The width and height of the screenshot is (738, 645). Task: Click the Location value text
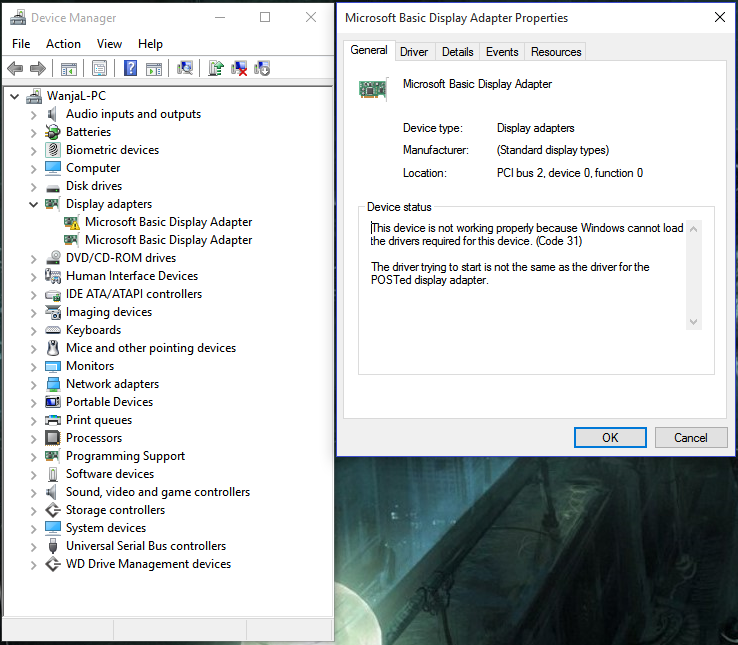[570, 173]
